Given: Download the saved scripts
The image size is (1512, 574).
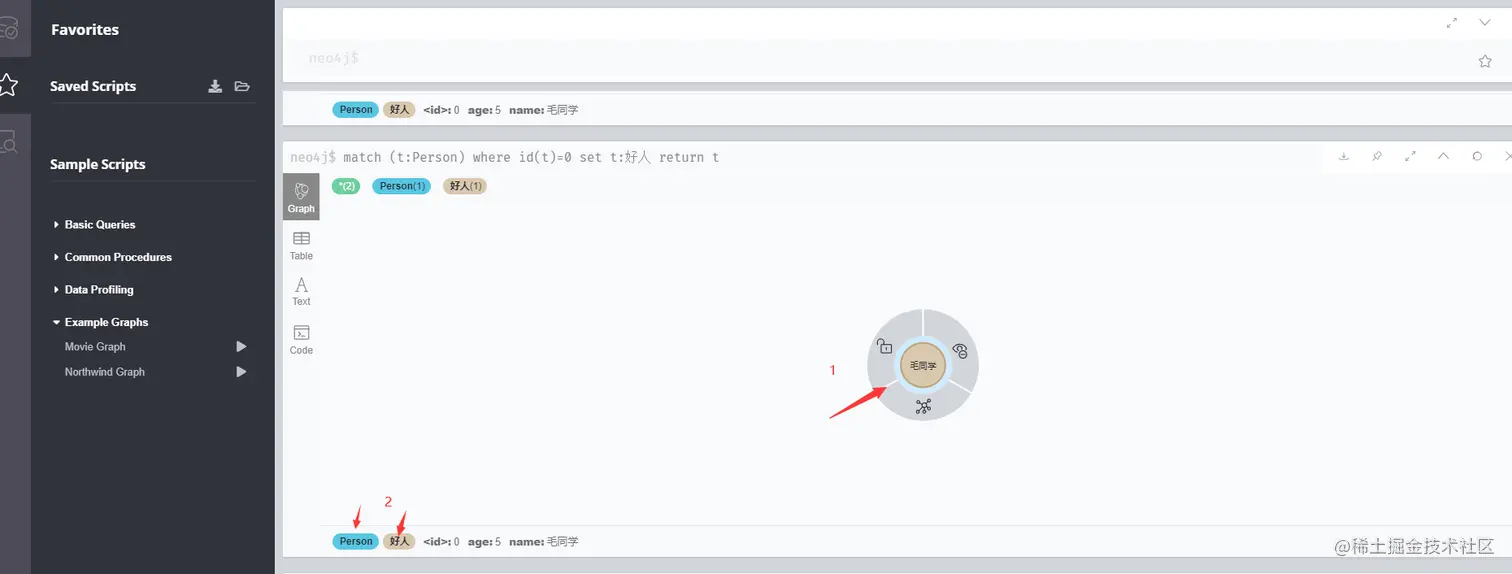Looking at the screenshot, I should (215, 86).
